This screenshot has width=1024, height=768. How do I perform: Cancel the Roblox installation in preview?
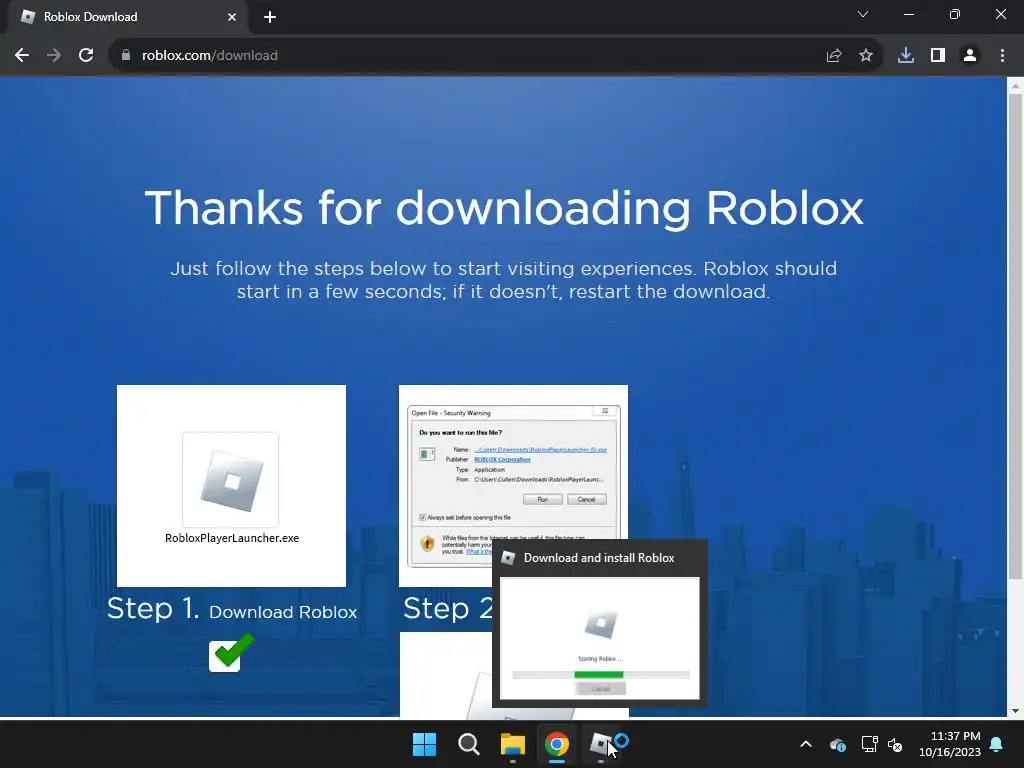(600, 689)
